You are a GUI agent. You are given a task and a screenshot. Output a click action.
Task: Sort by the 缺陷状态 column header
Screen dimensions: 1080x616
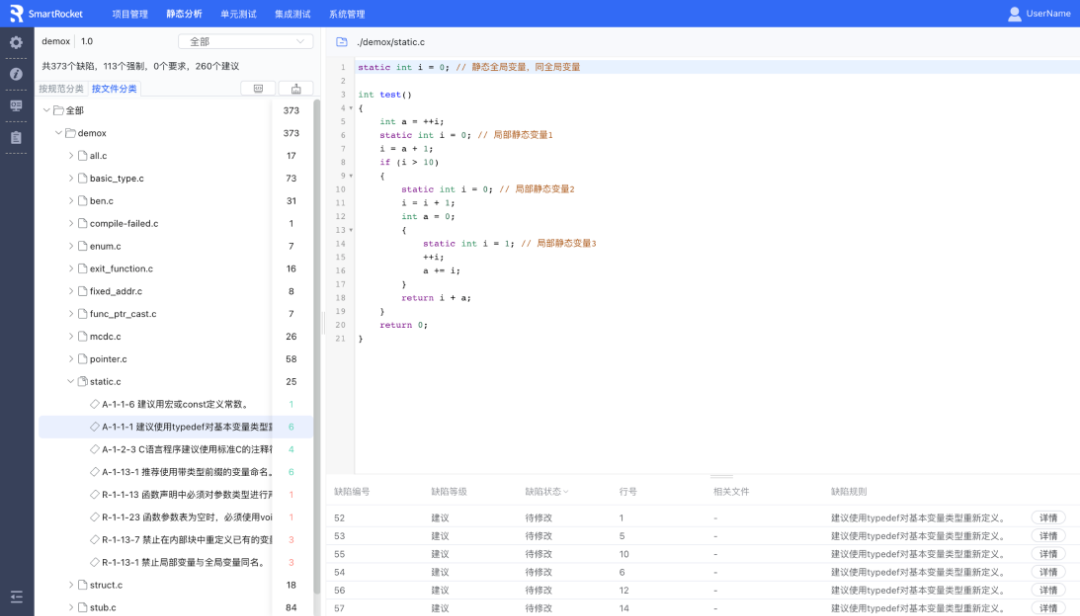[x=546, y=491]
